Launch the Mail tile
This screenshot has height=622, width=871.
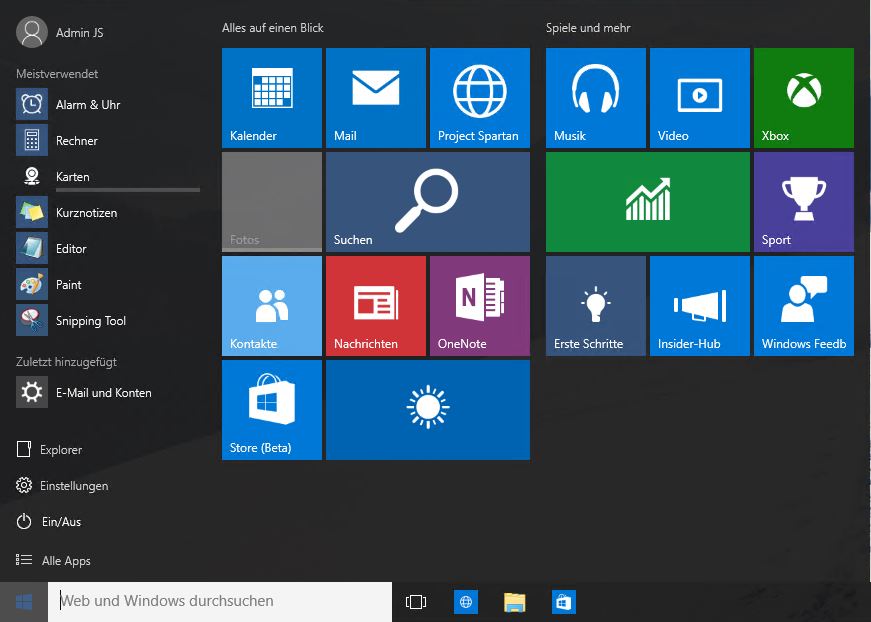[x=375, y=98]
